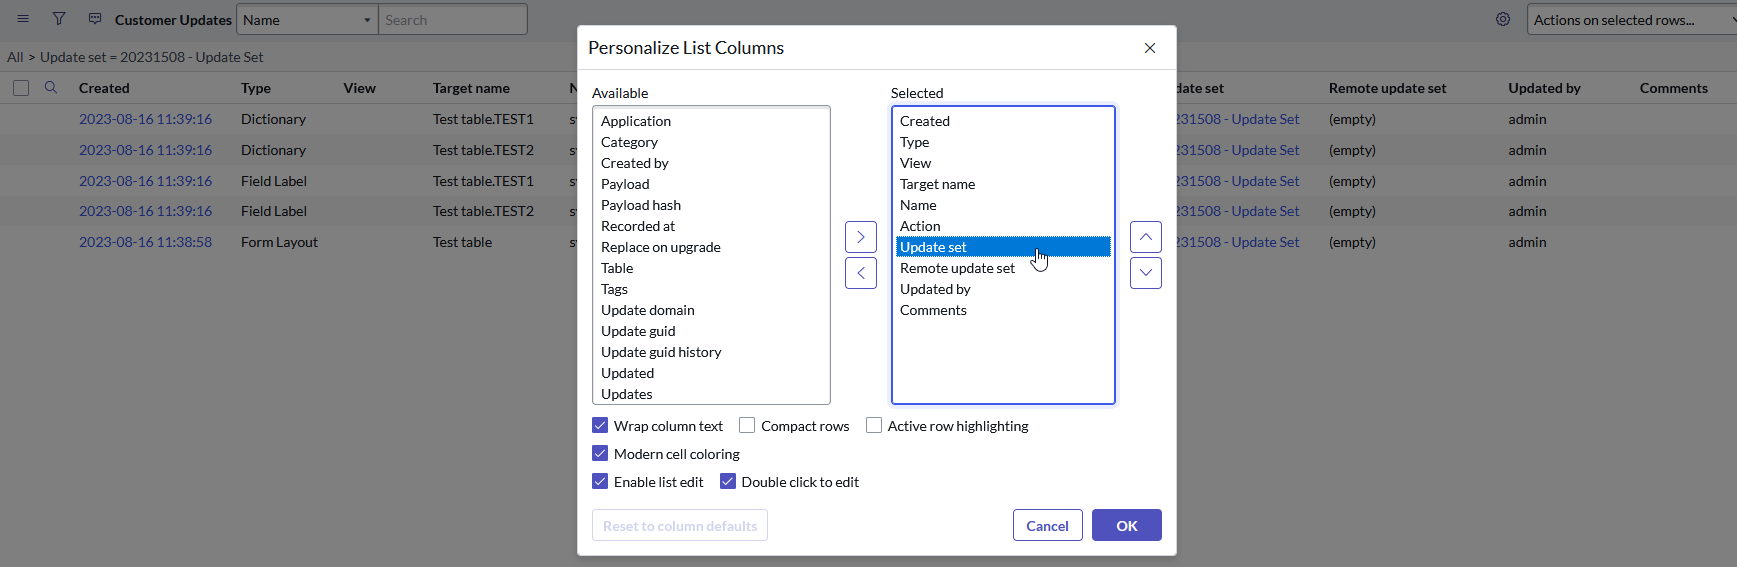Viewport: 1737px width, 567px height.
Task: Click the search magnifier icon in header row
Action: click(x=51, y=88)
